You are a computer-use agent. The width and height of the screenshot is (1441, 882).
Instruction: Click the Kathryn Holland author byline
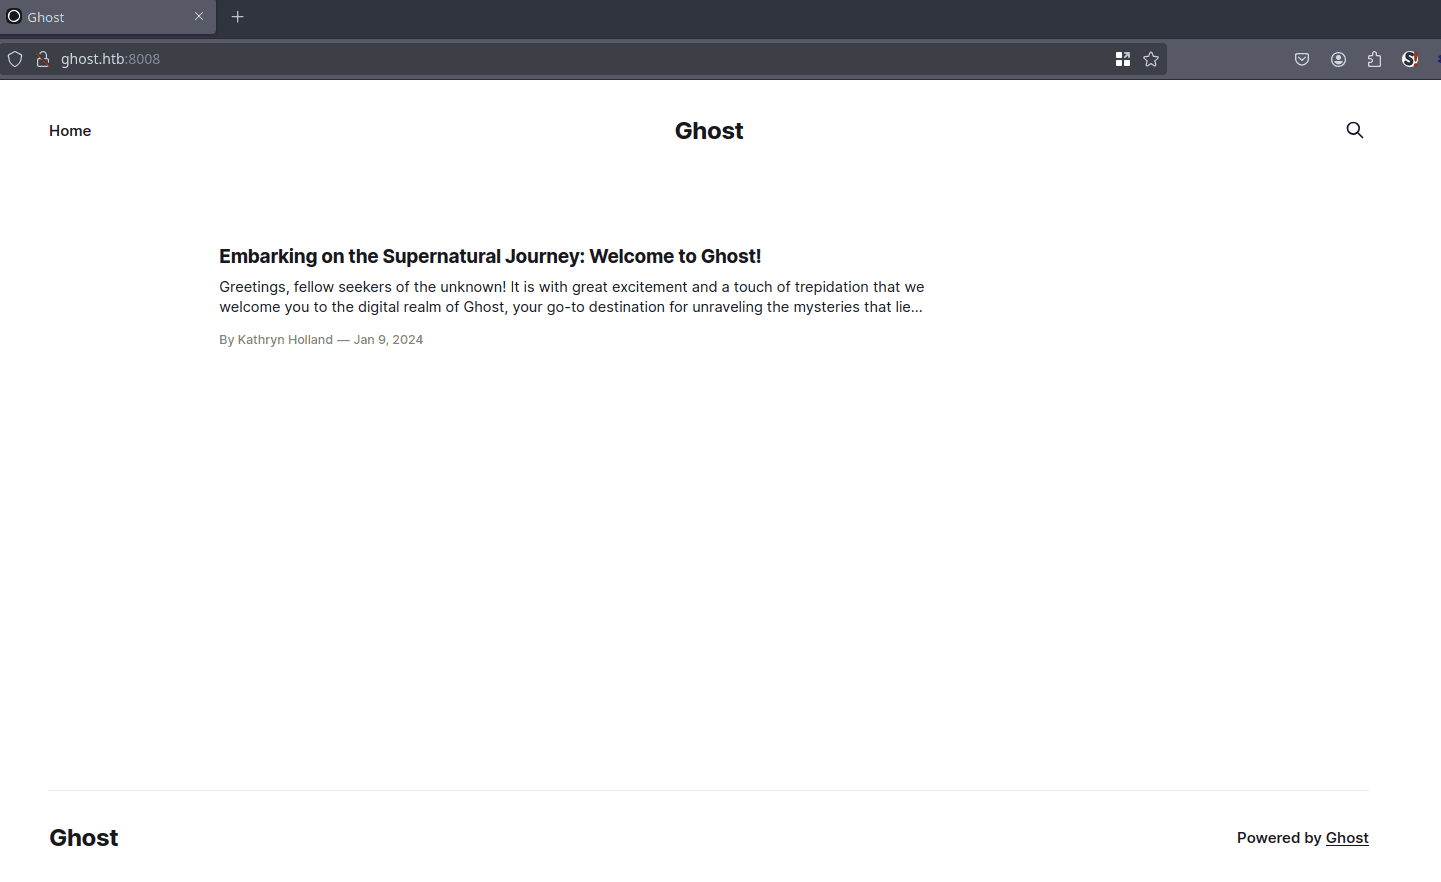pyautogui.click(x=284, y=340)
